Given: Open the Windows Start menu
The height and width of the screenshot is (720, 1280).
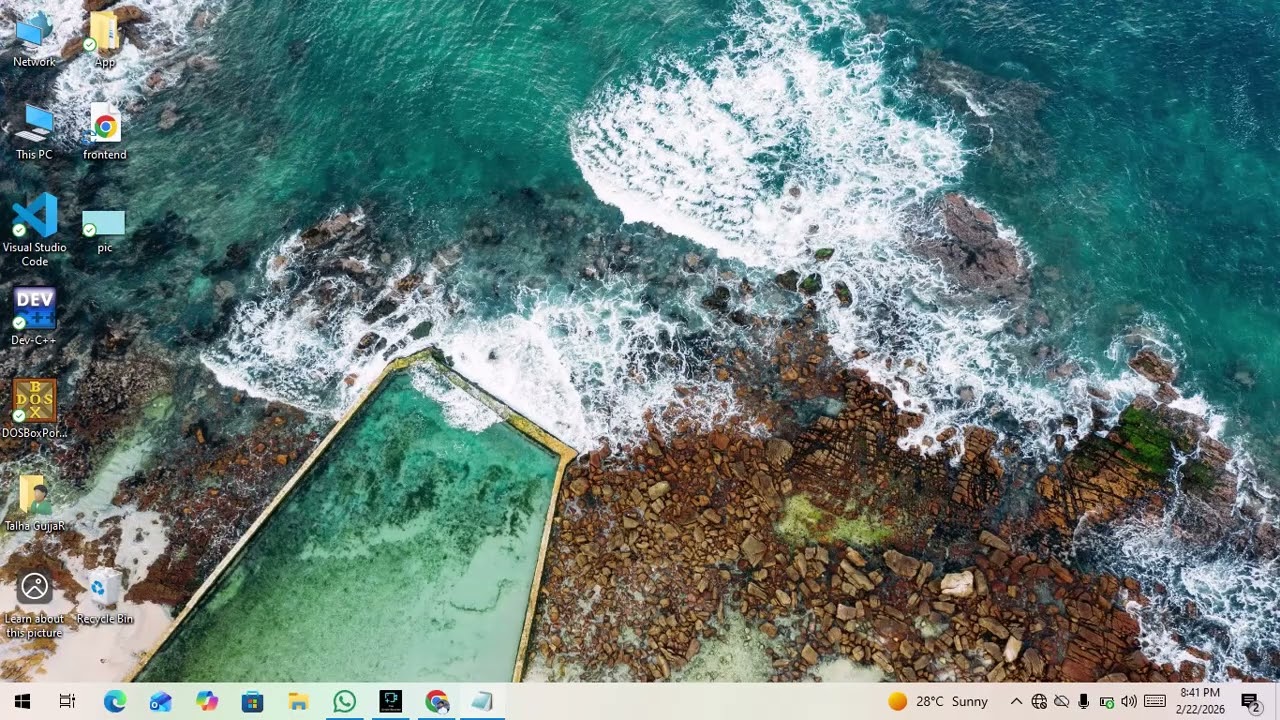Looking at the screenshot, I should pos(22,702).
